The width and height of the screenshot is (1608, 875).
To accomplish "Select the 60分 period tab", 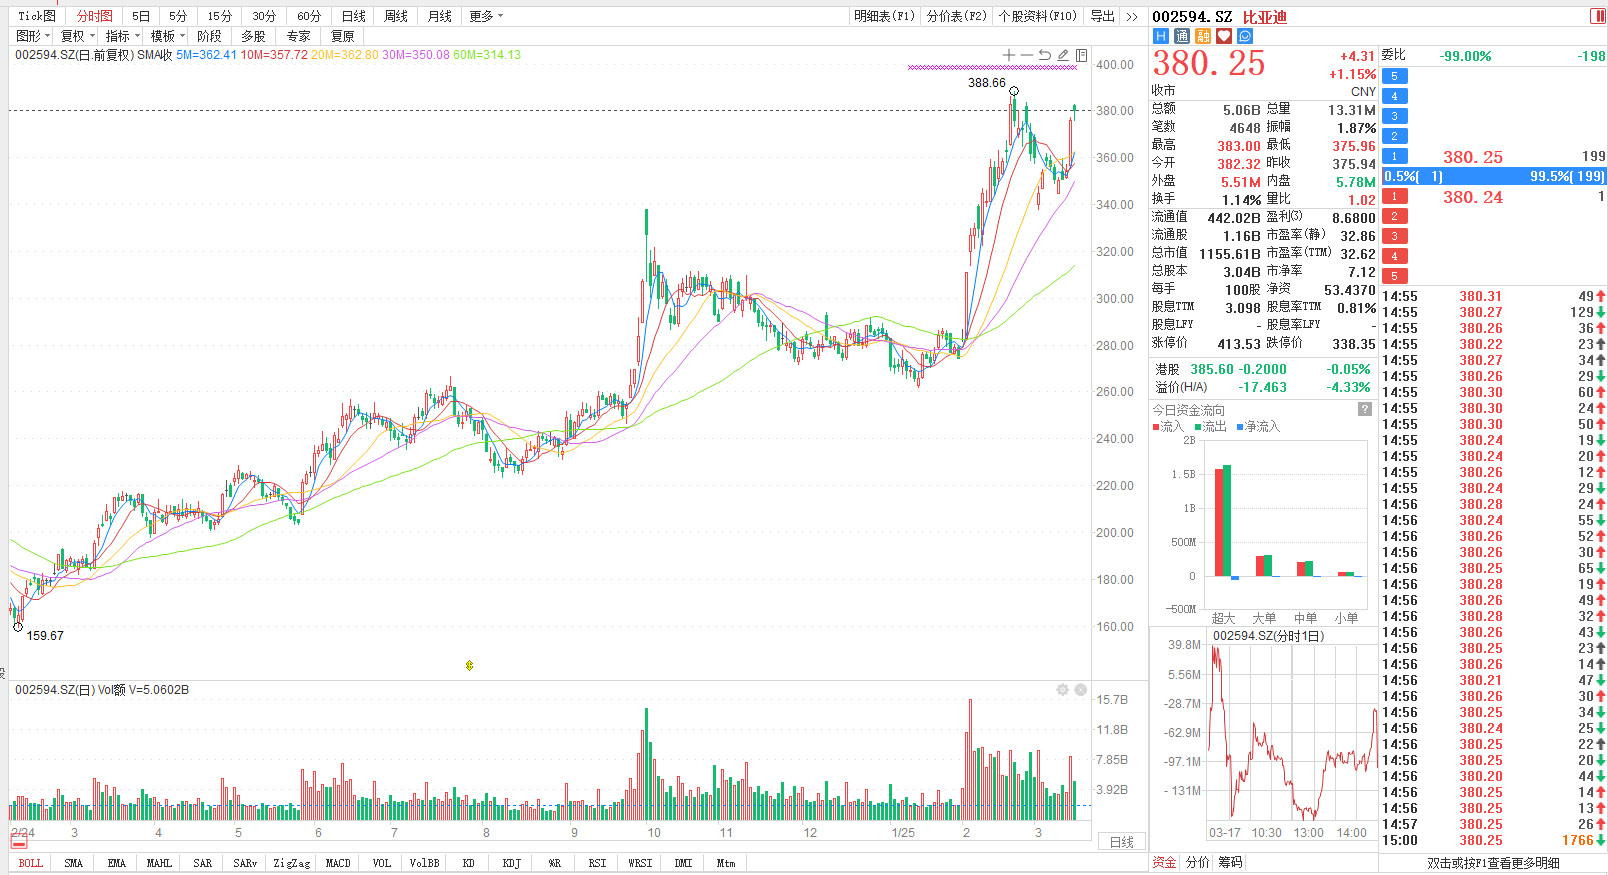I will (309, 16).
